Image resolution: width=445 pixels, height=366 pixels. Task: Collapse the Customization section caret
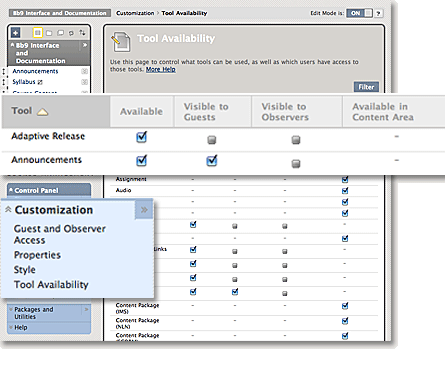coord(8,209)
